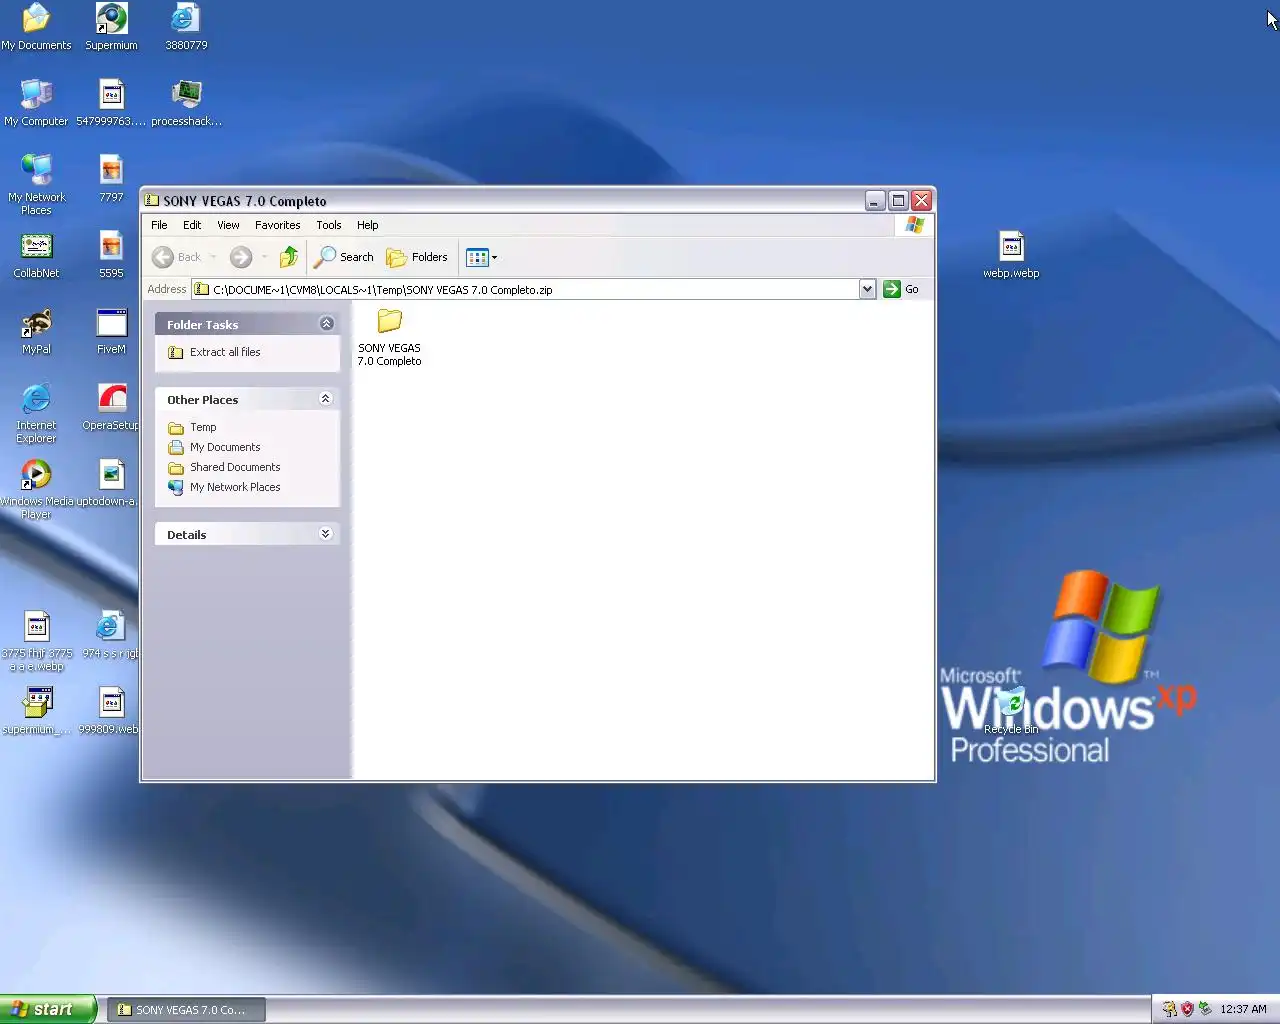Collapse the Other Places panel

pos(325,398)
